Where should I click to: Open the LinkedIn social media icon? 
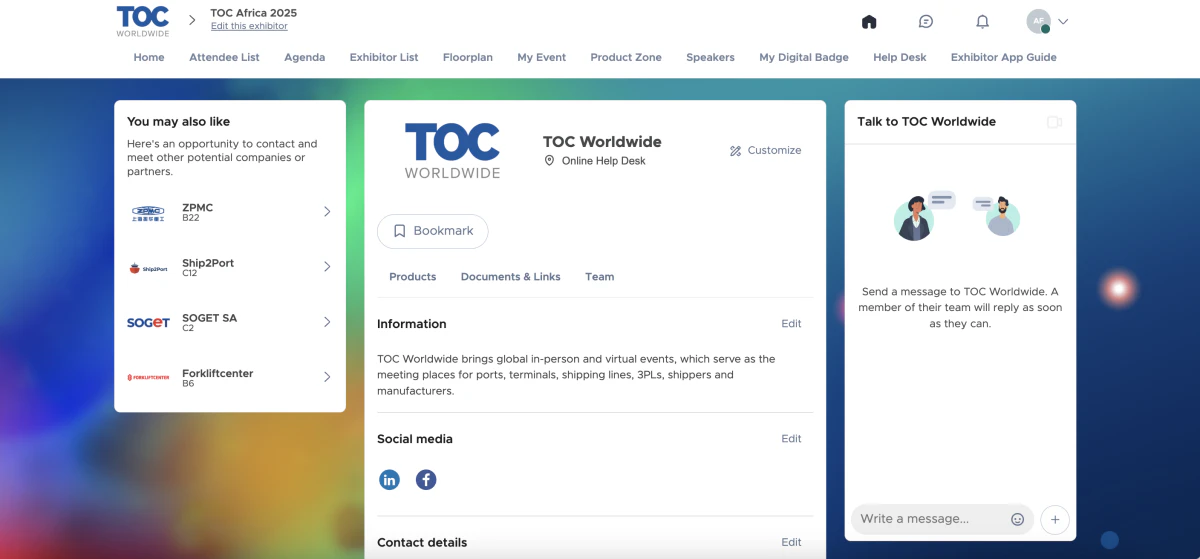389,480
